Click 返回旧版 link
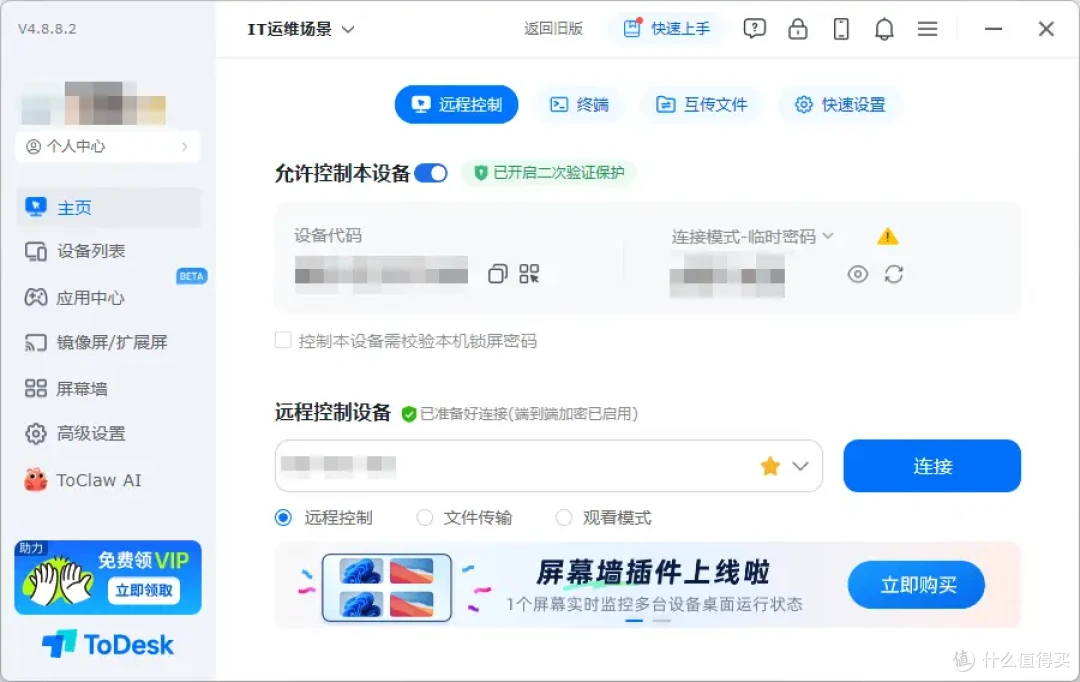The height and width of the screenshot is (682, 1080). pyautogui.click(x=553, y=29)
